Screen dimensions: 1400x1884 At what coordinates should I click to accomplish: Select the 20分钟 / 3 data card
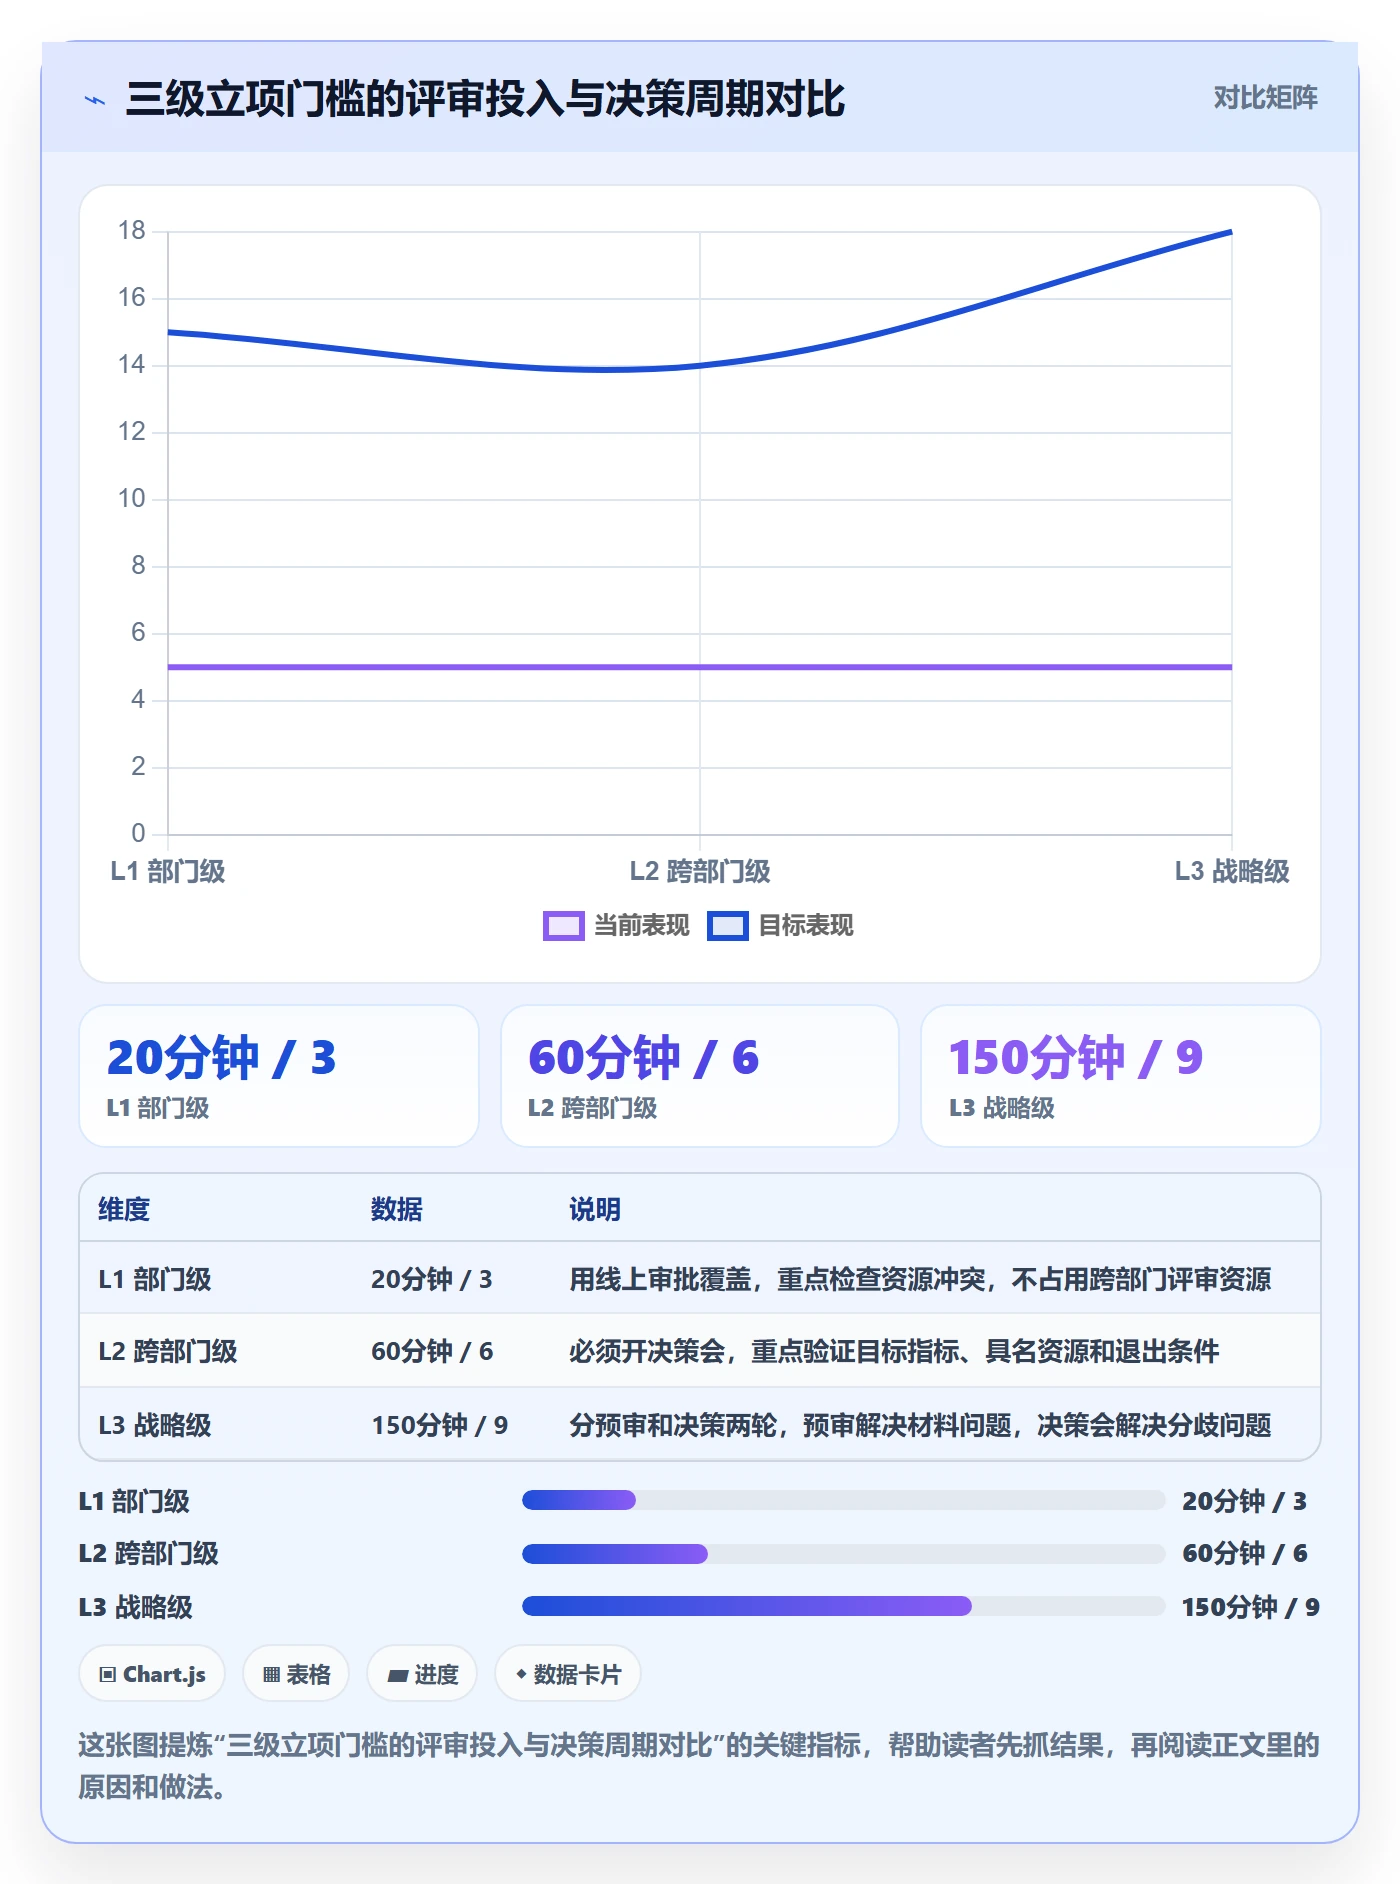coord(279,1076)
